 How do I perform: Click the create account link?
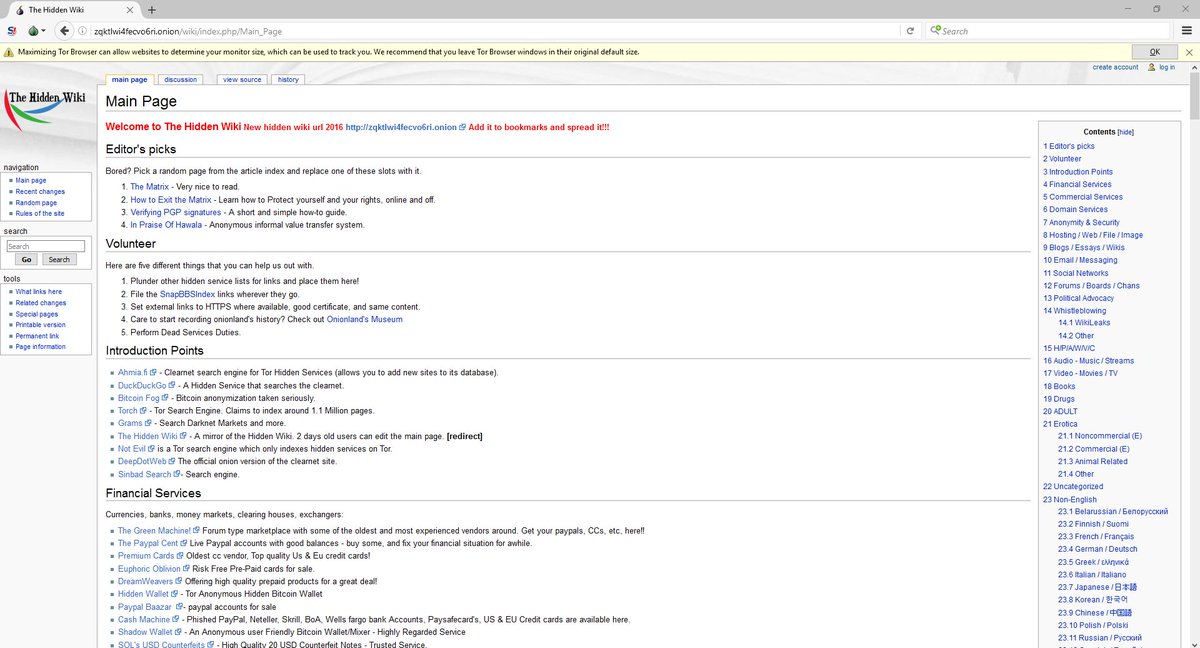click(x=1115, y=67)
